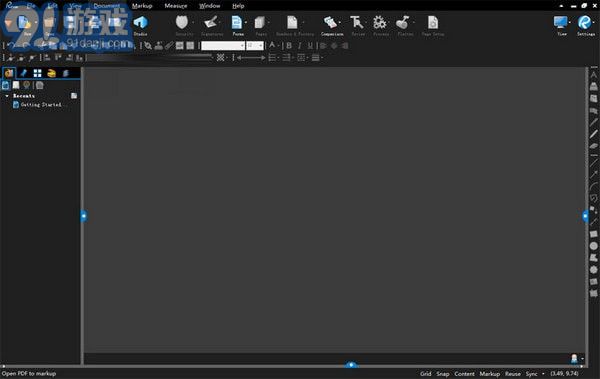Click the Review text tool icon
This screenshot has width=600, height=379.
click(x=357, y=23)
